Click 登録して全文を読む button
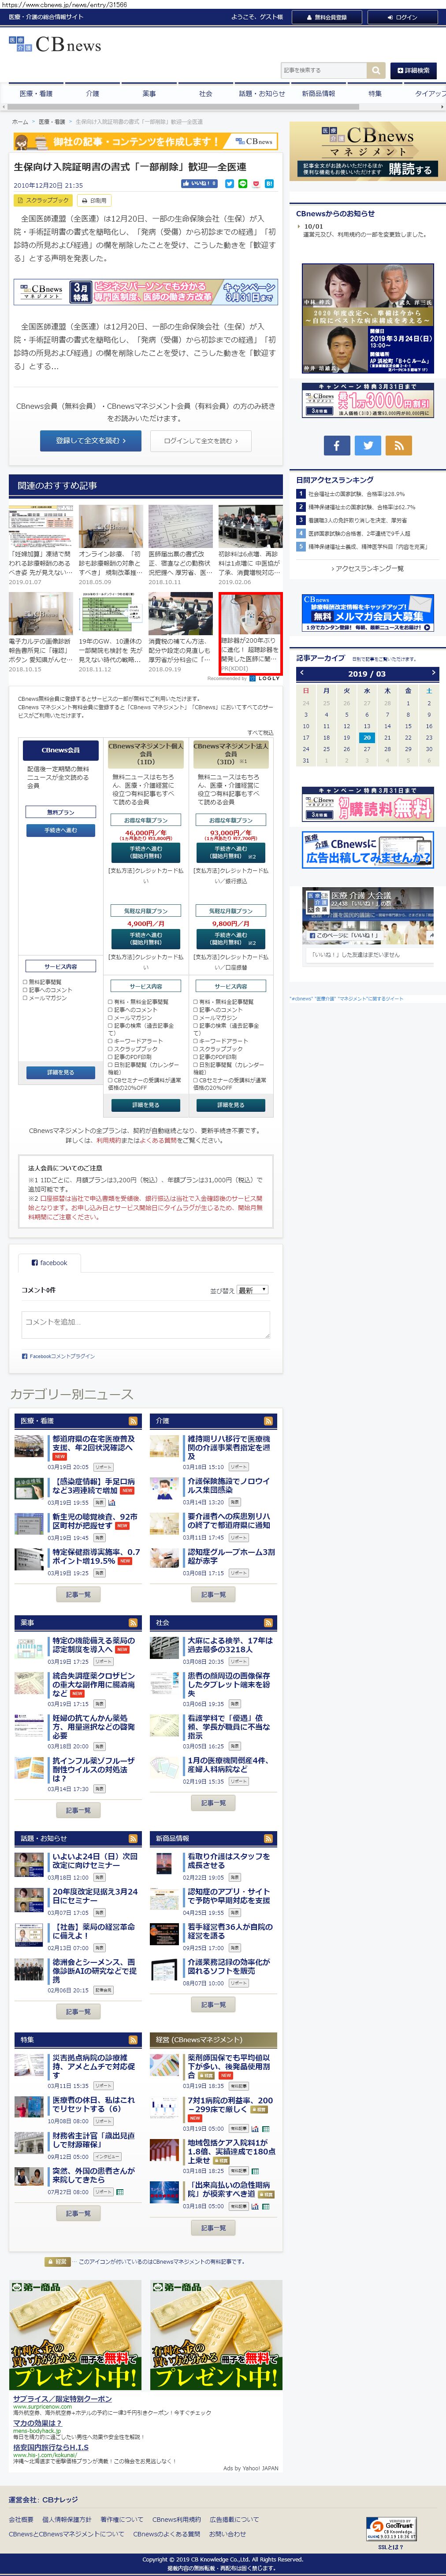Image resolution: width=446 pixels, height=2576 pixels. pos(91,440)
